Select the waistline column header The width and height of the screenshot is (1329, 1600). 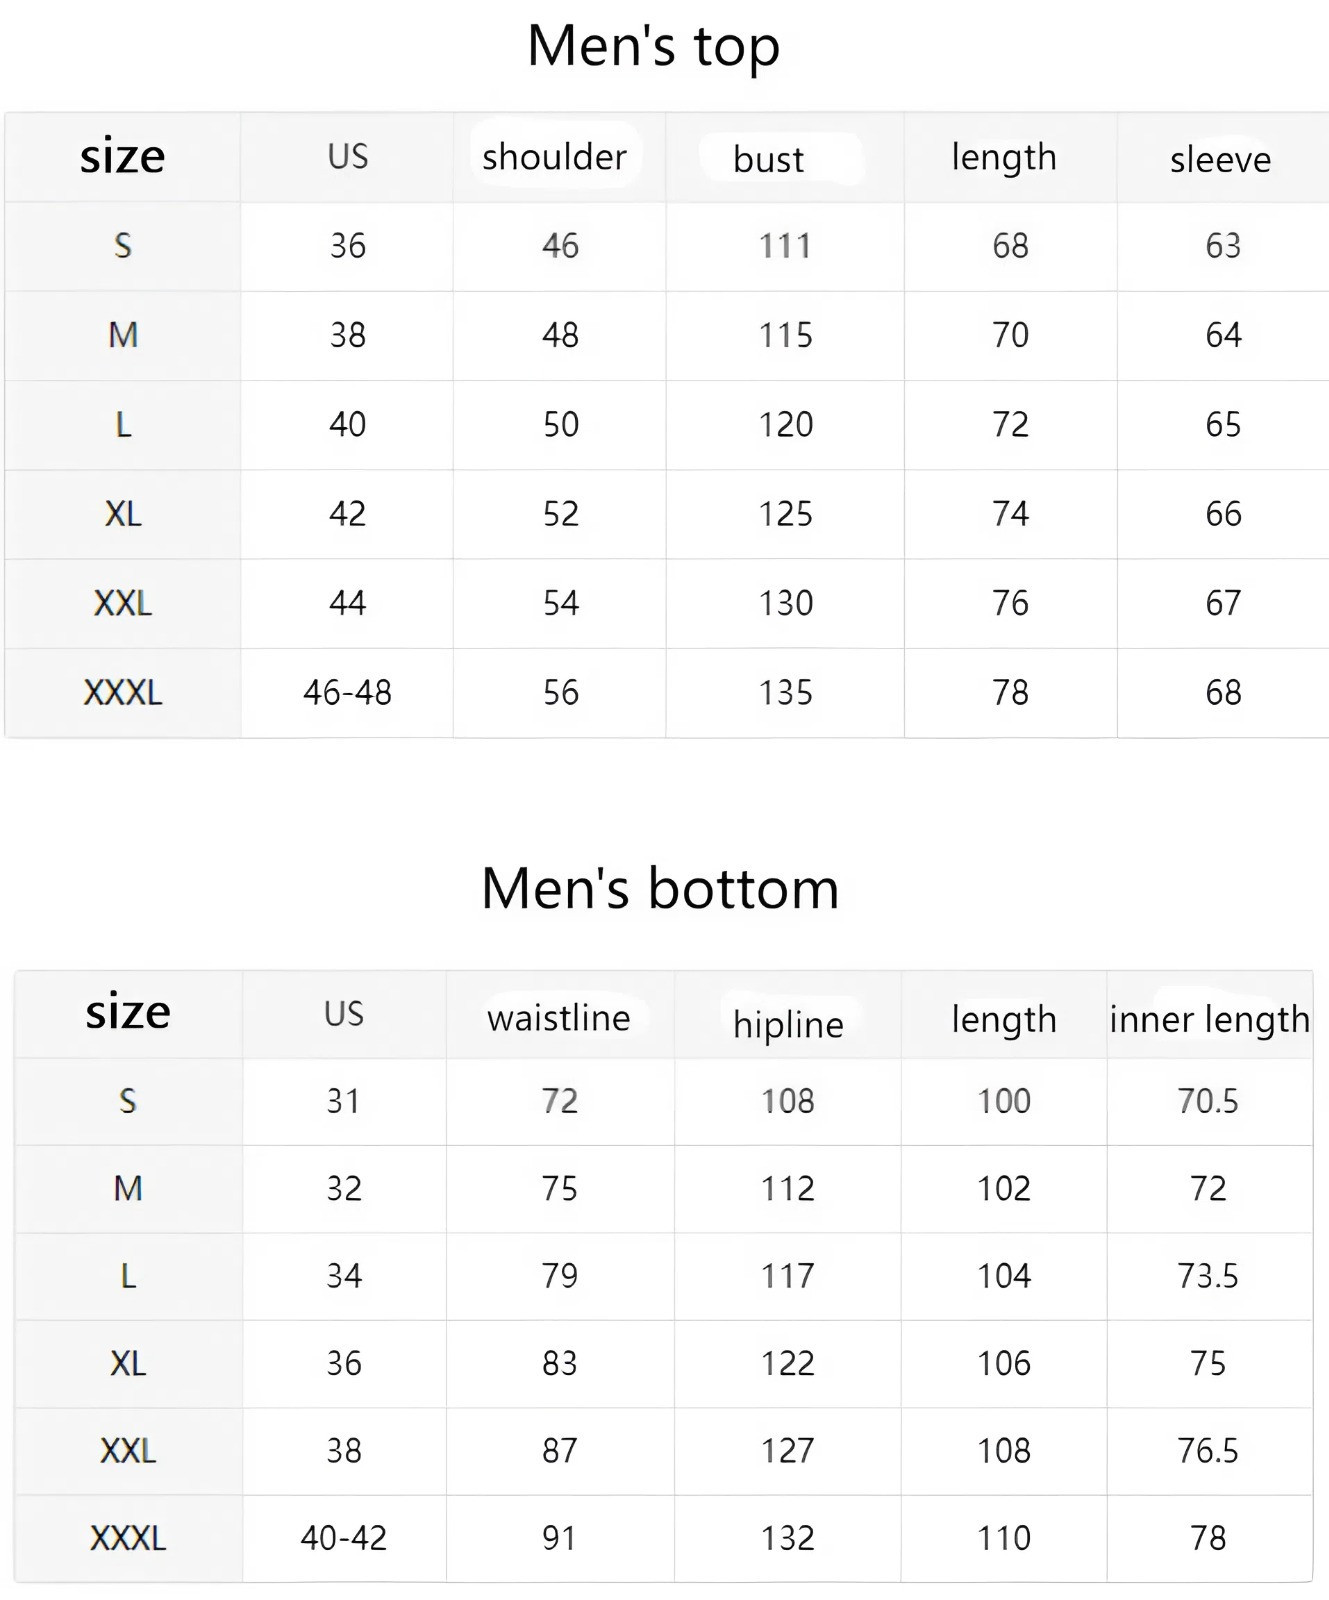click(559, 1018)
